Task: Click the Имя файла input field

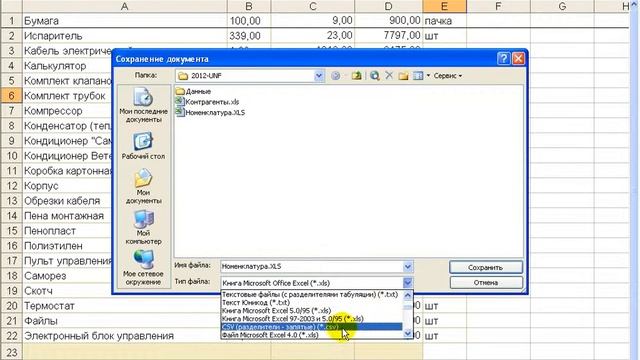Action: pos(311,267)
